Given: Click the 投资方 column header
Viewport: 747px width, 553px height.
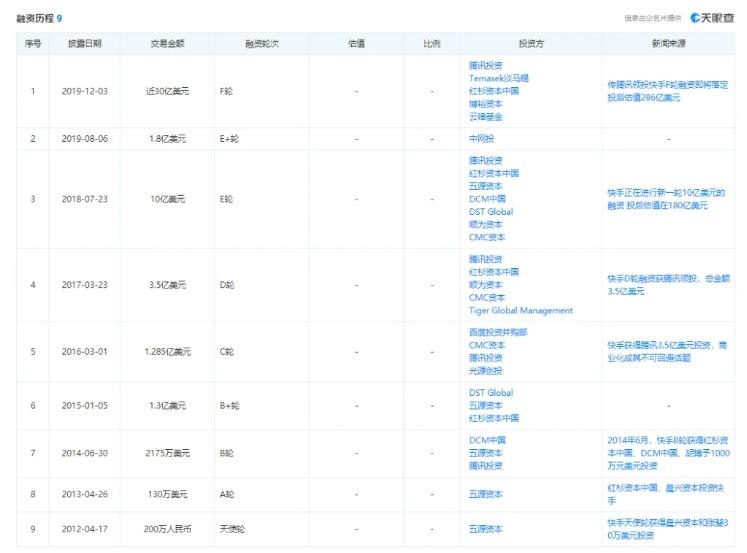Looking at the screenshot, I should coord(531,44).
